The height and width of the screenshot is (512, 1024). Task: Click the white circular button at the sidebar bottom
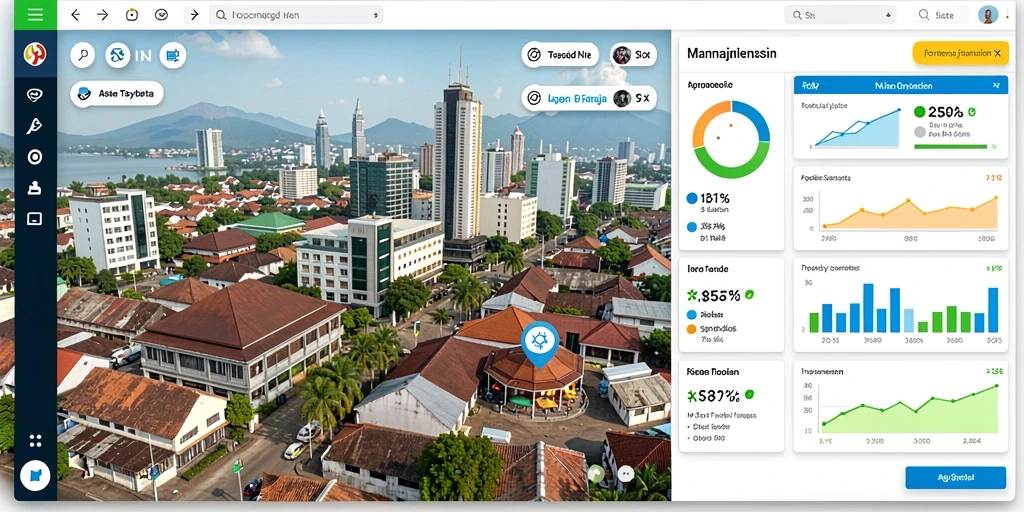pyautogui.click(x=35, y=475)
